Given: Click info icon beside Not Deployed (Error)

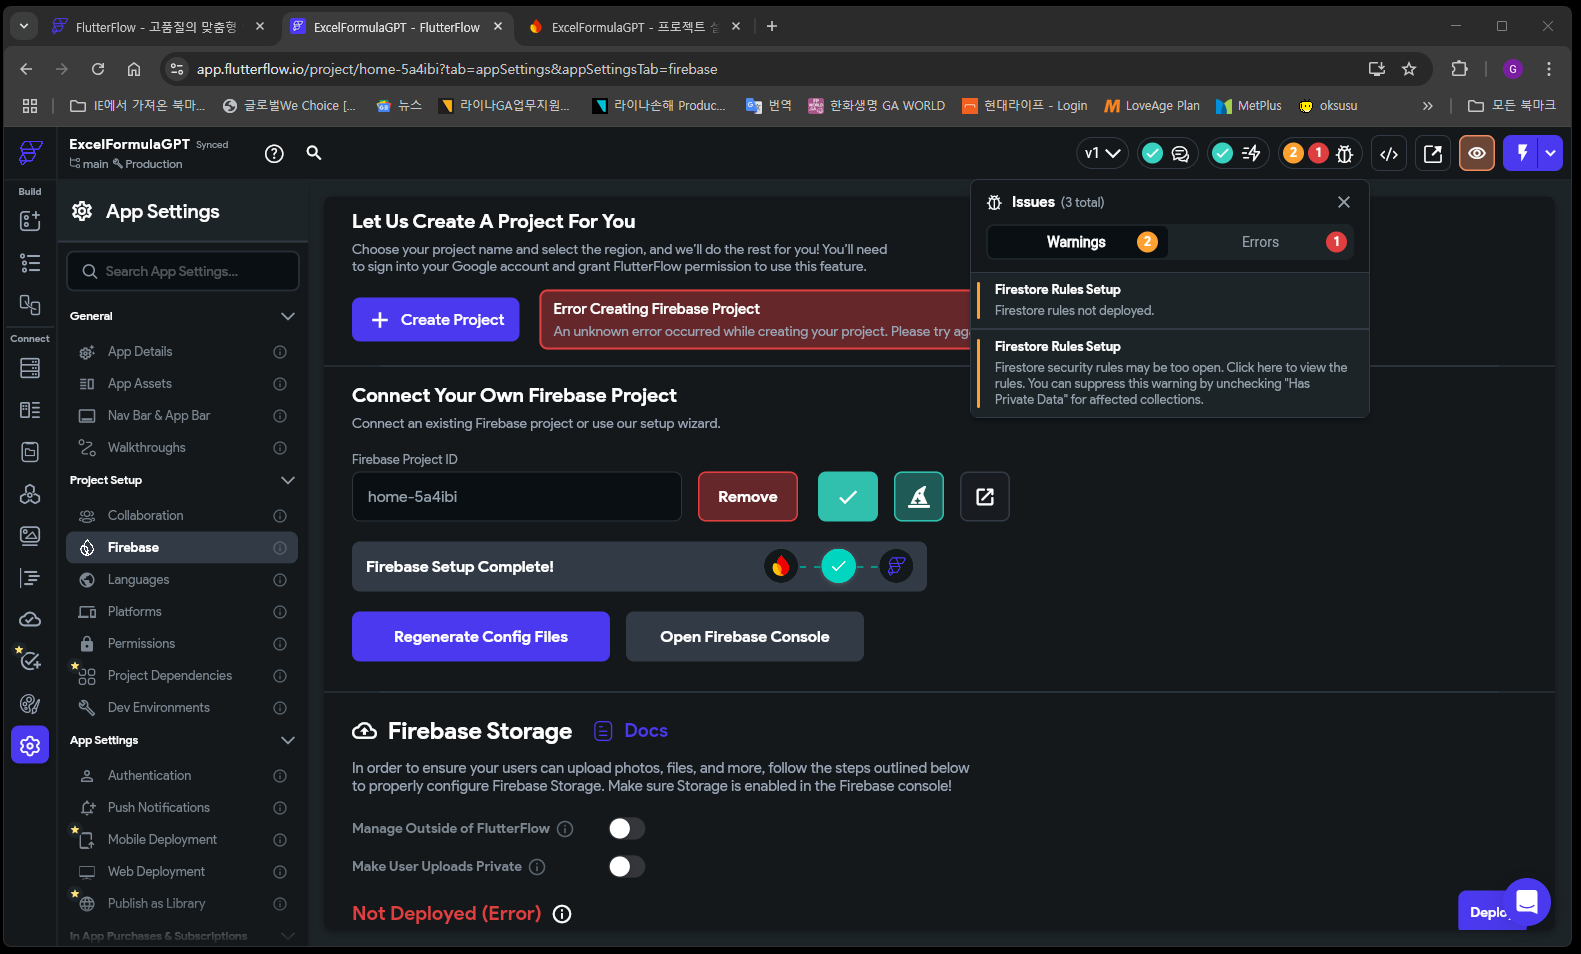Looking at the screenshot, I should click(562, 914).
